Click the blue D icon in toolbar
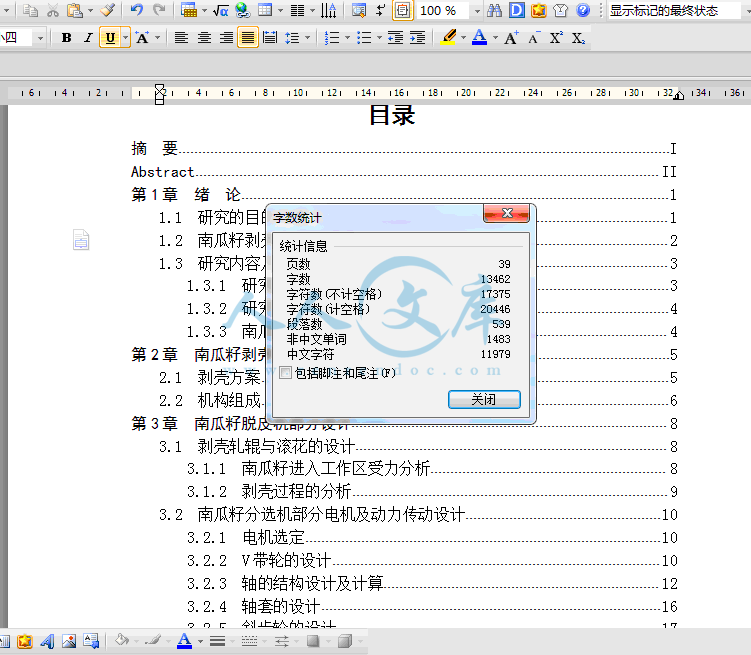This screenshot has width=751, height=655. (516, 10)
